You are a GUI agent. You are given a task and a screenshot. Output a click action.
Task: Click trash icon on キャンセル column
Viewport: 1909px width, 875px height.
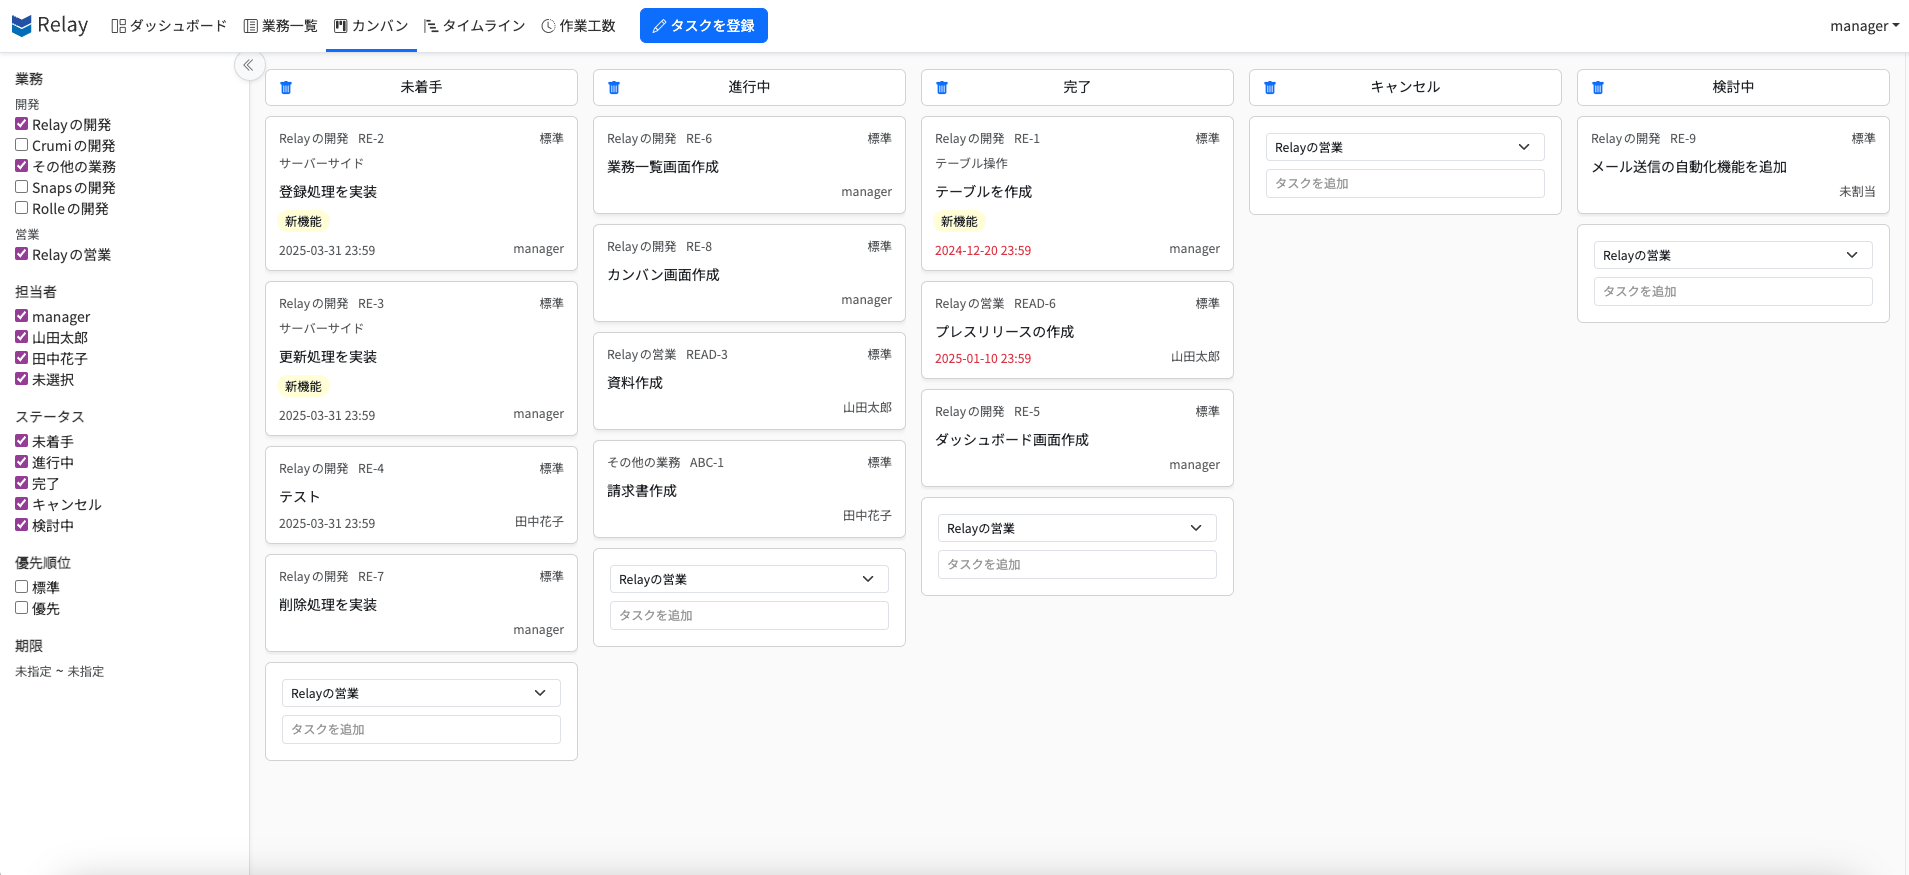[x=1270, y=88]
